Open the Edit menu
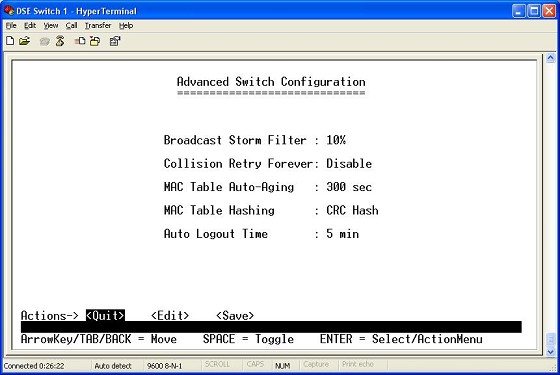The height and width of the screenshot is (375, 560). click(30, 26)
